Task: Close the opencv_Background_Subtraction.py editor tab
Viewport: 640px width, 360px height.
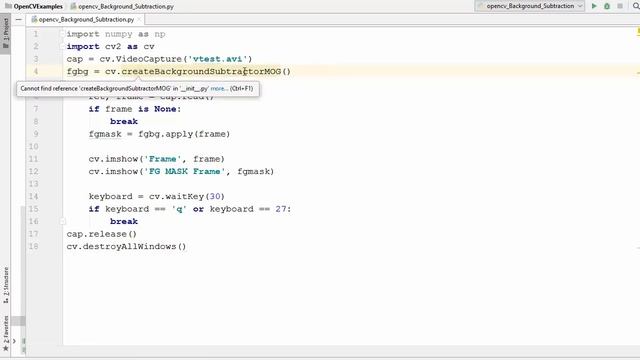Action: [x=139, y=20]
